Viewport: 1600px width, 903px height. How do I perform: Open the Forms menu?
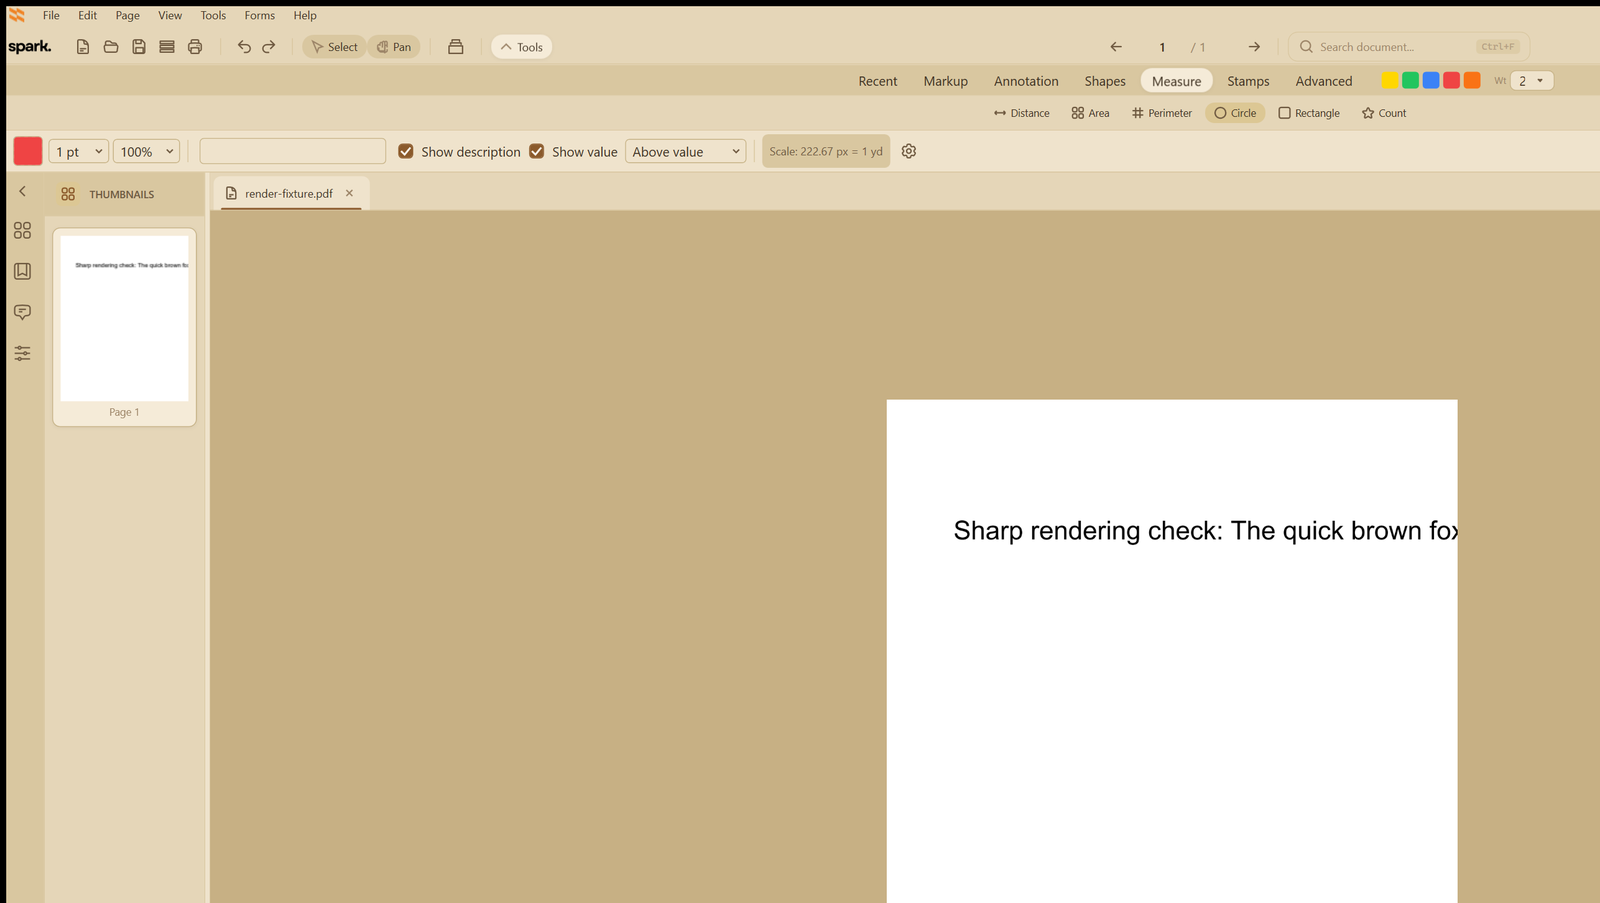pyautogui.click(x=259, y=15)
